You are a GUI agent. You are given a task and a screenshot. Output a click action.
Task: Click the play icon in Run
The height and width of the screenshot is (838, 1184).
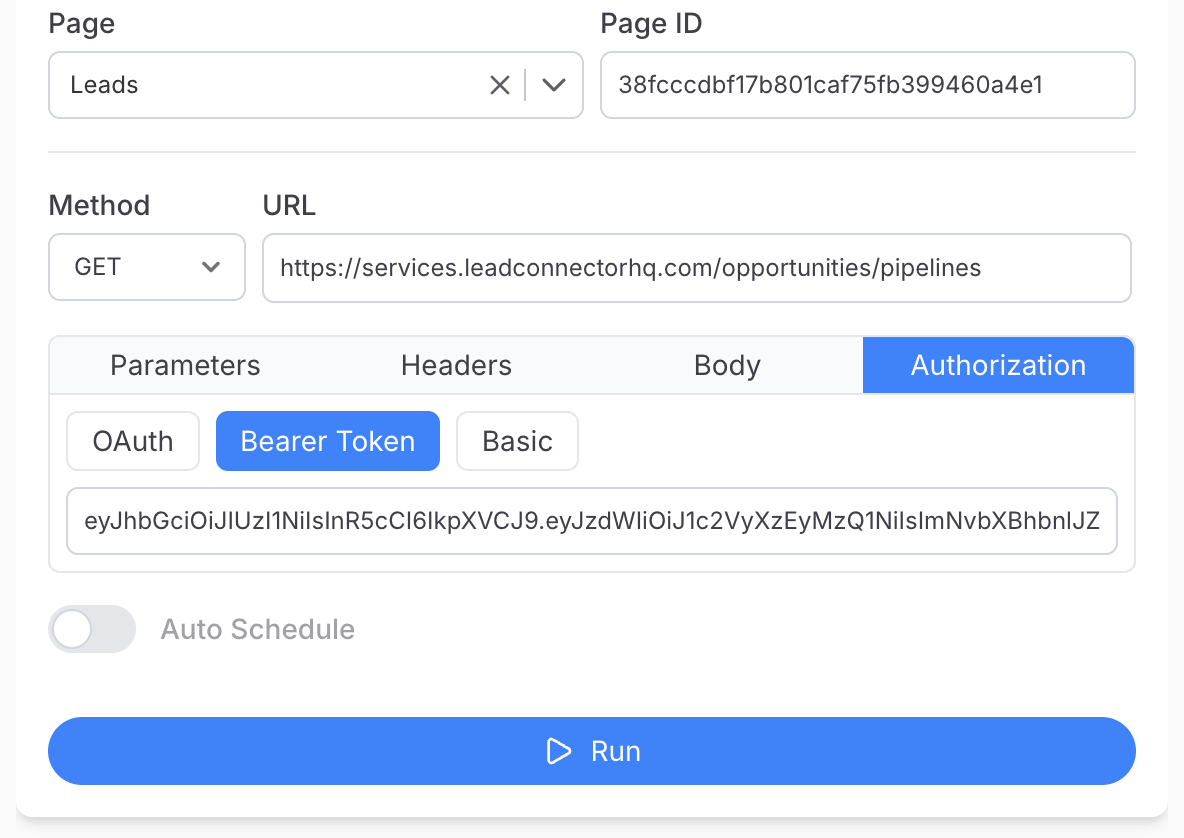[x=558, y=751]
